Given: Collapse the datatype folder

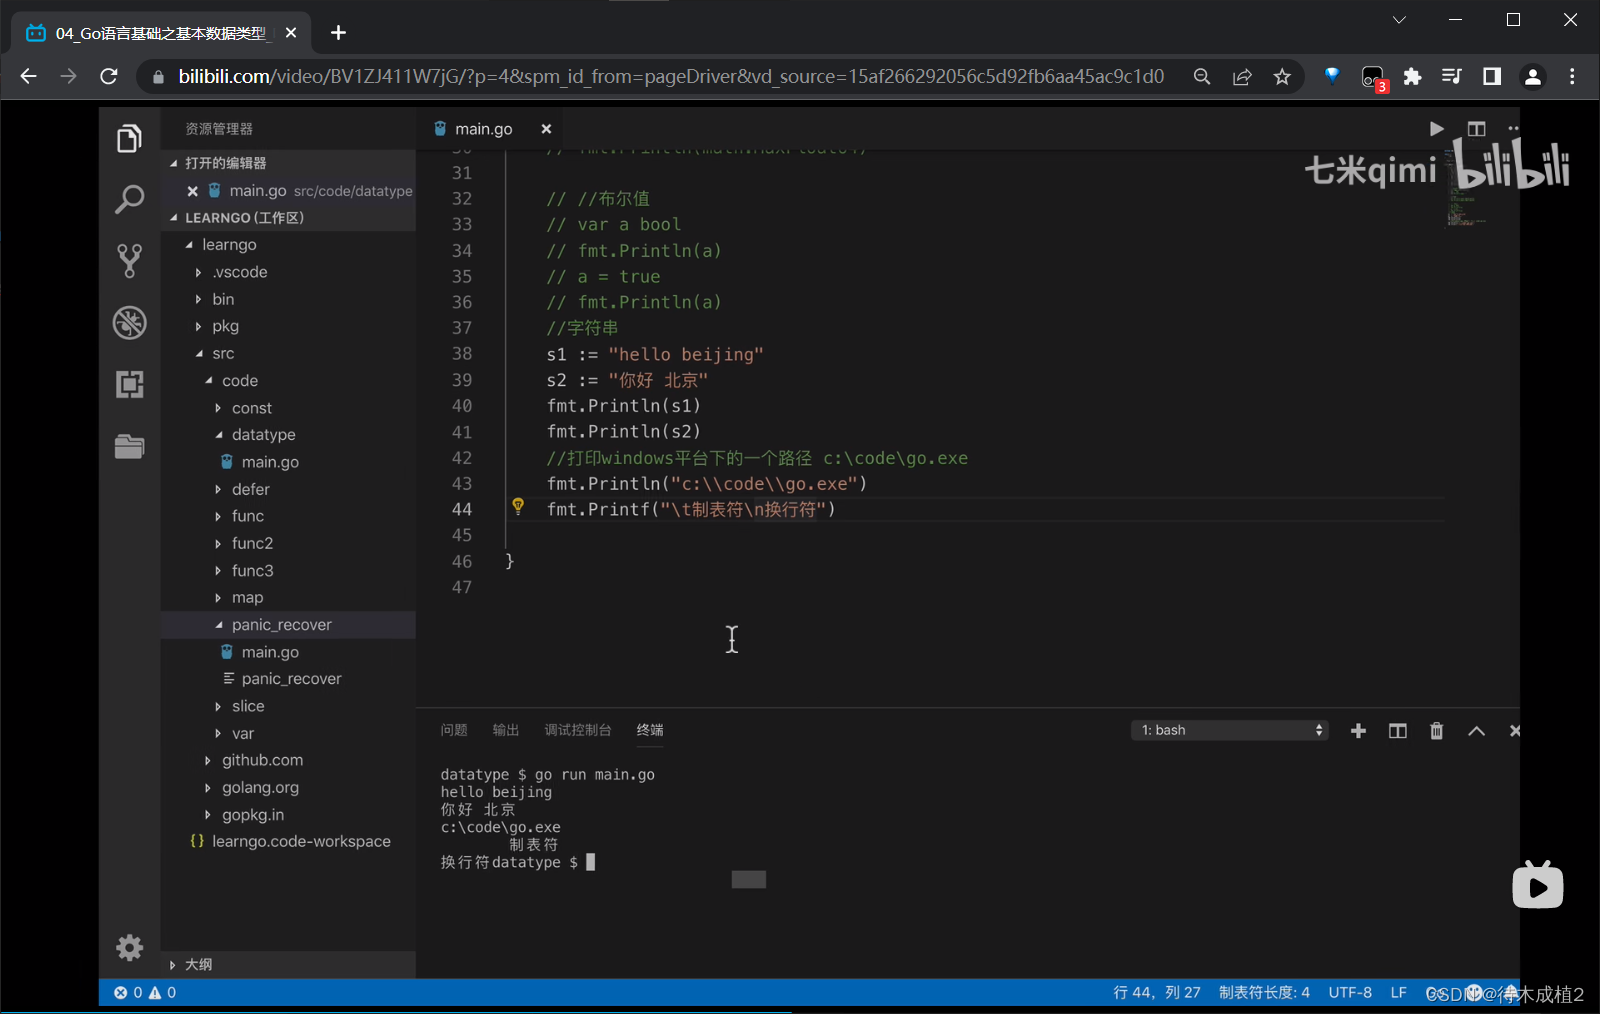Looking at the screenshot, I should click(x=288, y=435).
